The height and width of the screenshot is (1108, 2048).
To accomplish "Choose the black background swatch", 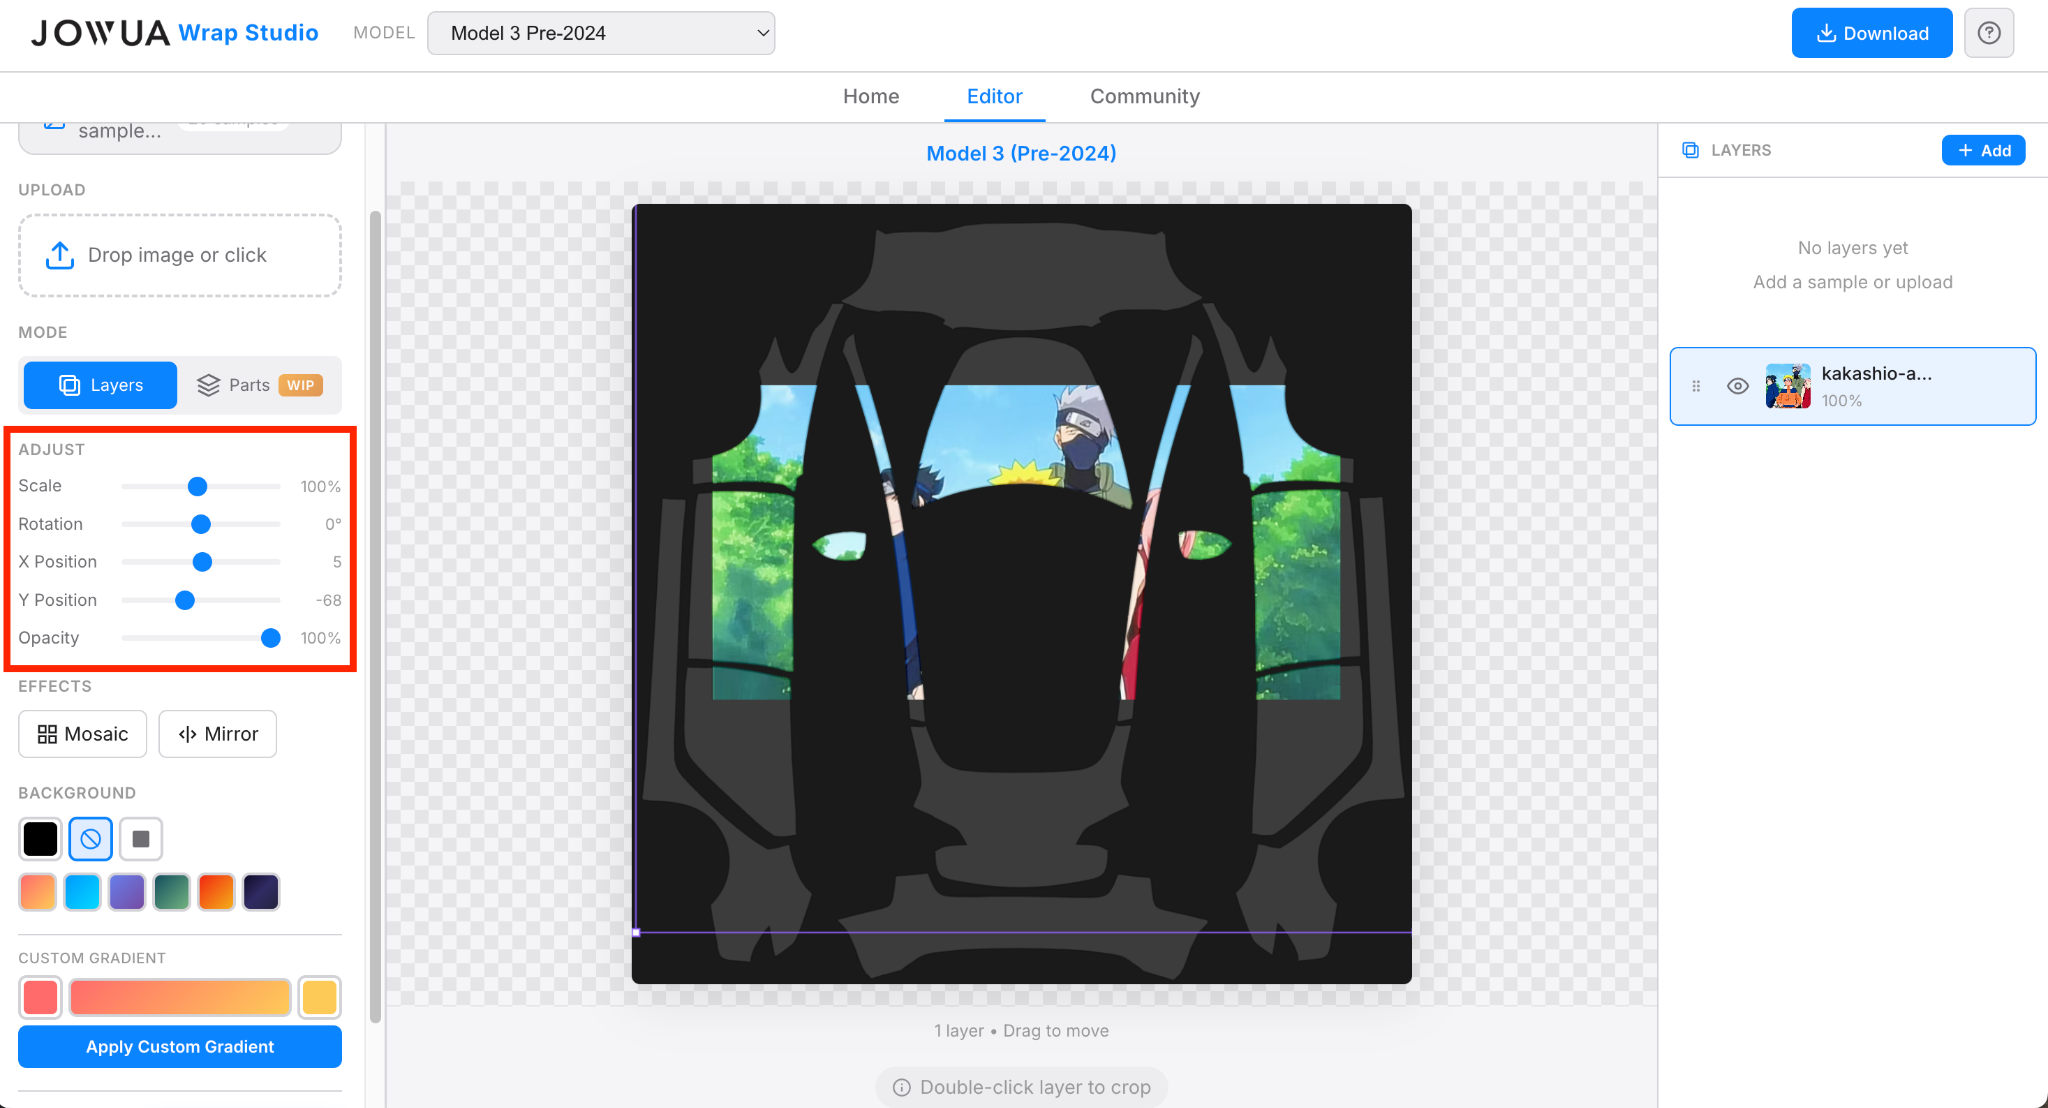I will (x=40, y=839).
